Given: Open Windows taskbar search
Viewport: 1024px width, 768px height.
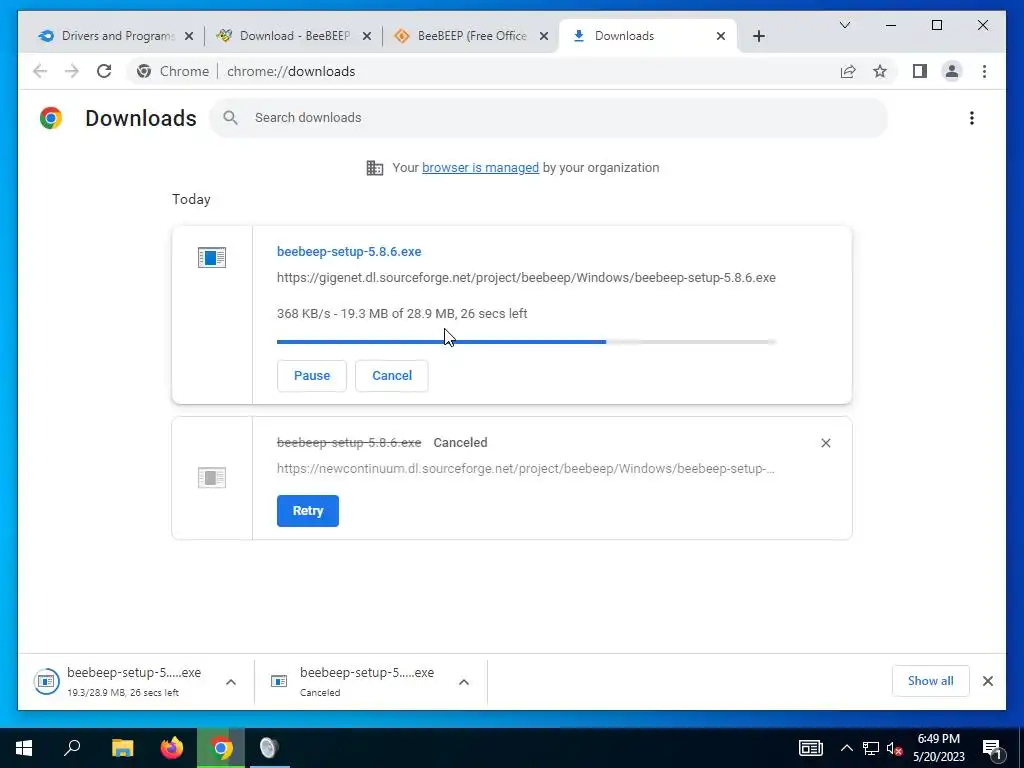Looking at the screenshot, I should 72,748.
